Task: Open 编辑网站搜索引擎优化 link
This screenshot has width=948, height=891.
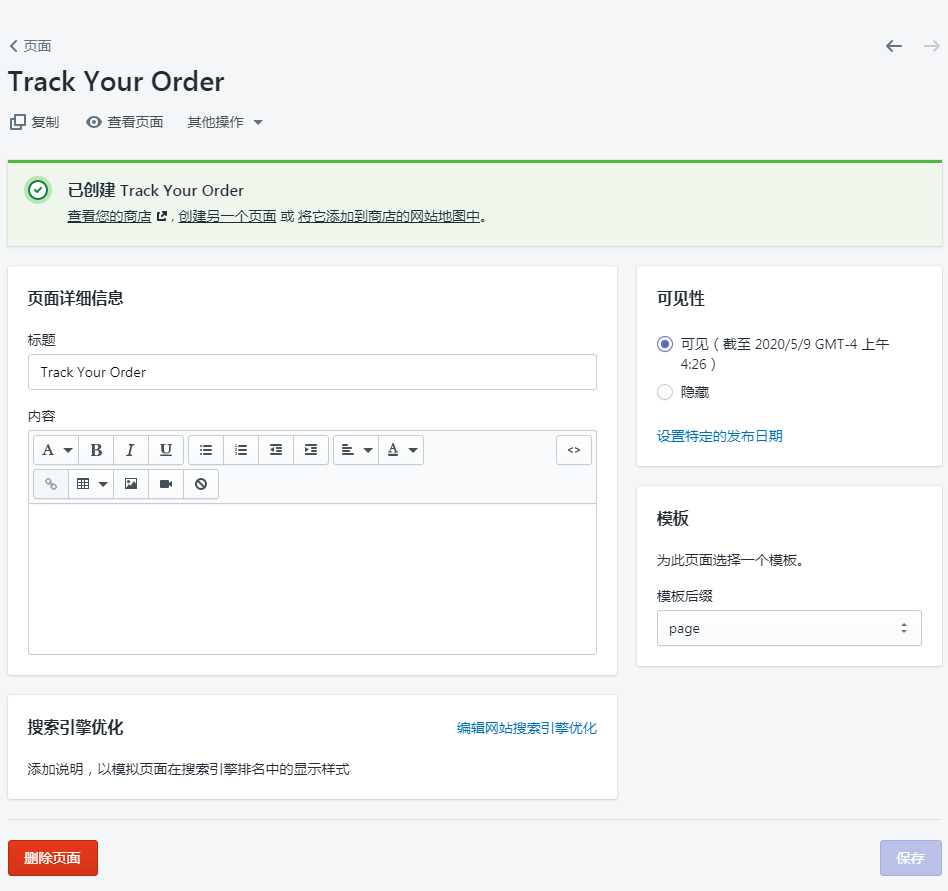Action: [x=527, y=728]
